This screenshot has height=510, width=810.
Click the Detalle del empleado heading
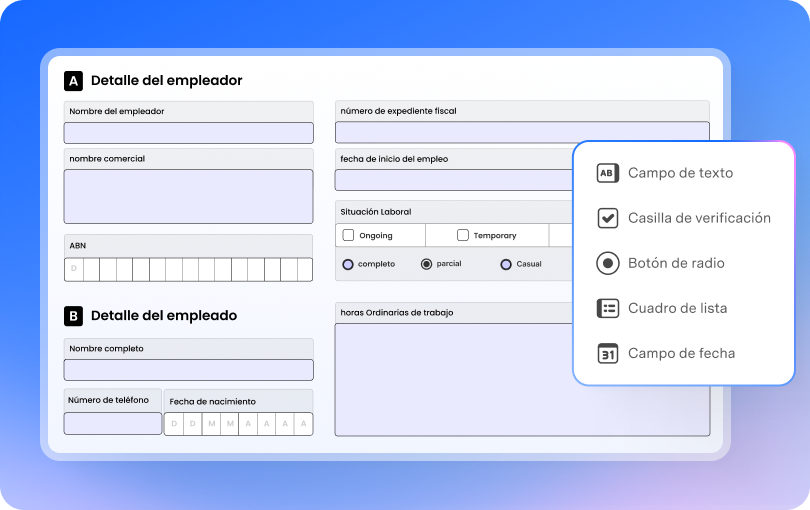(164, 316)
